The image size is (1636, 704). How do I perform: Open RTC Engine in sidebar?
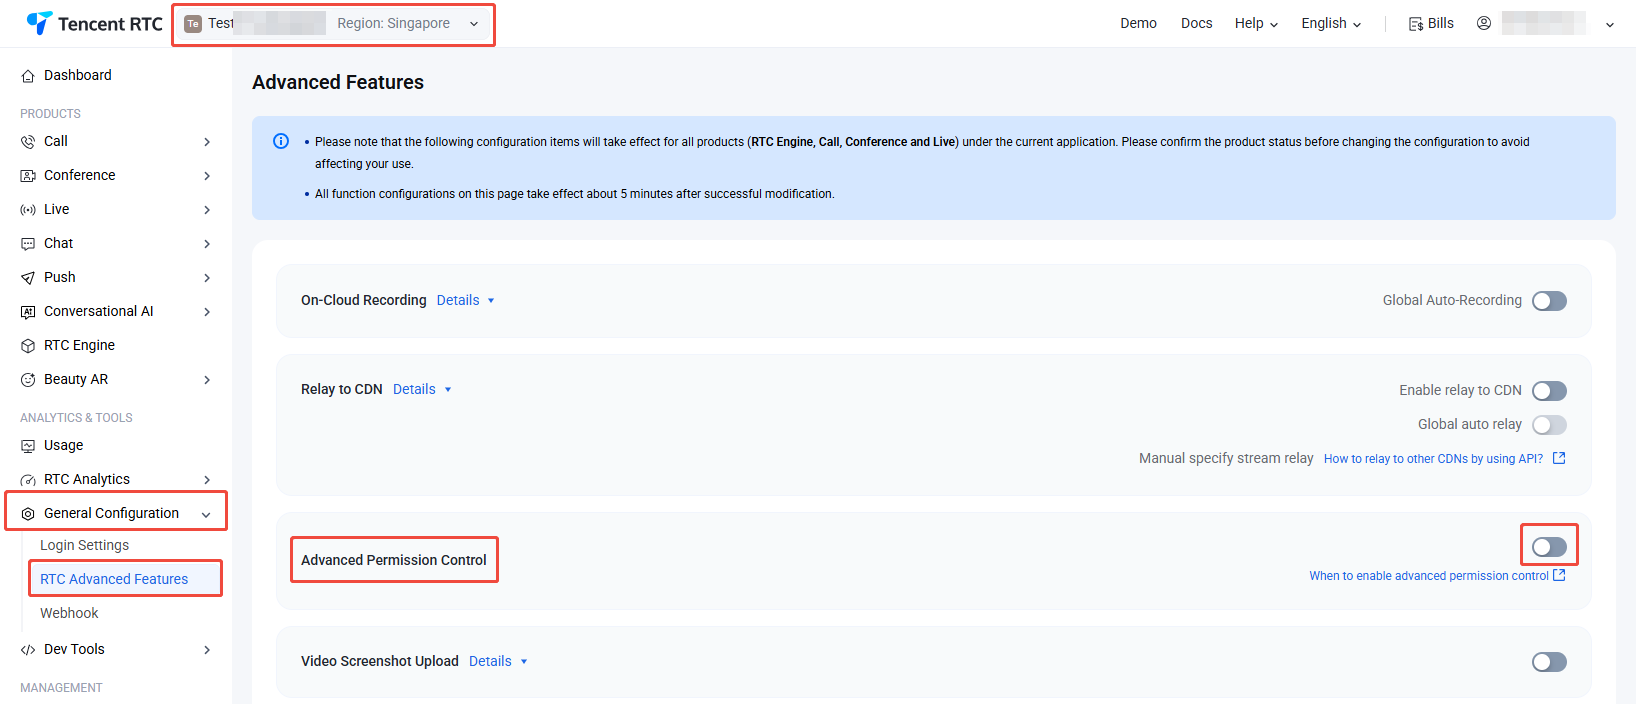[x=80, y=345]
